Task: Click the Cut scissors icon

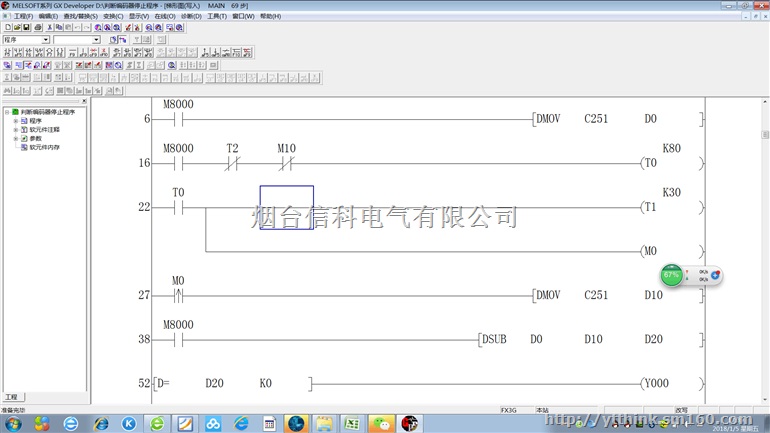Action: pyautogui.click(x=50, y=27)
